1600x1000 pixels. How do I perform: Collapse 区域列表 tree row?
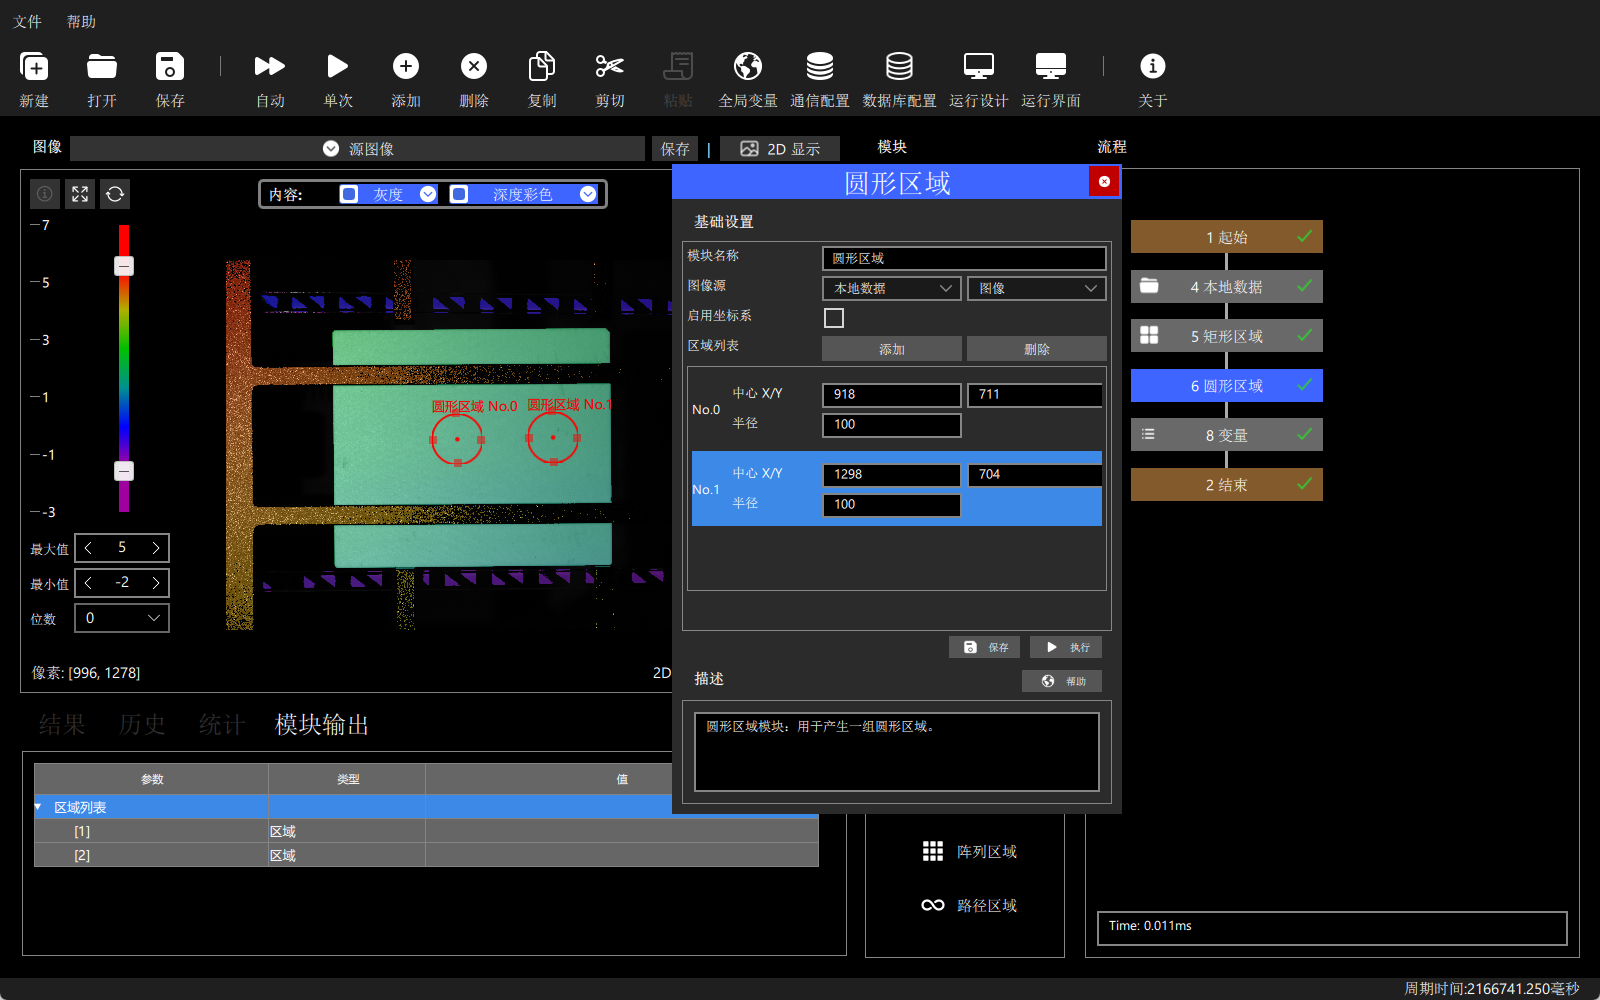point(39,807)
